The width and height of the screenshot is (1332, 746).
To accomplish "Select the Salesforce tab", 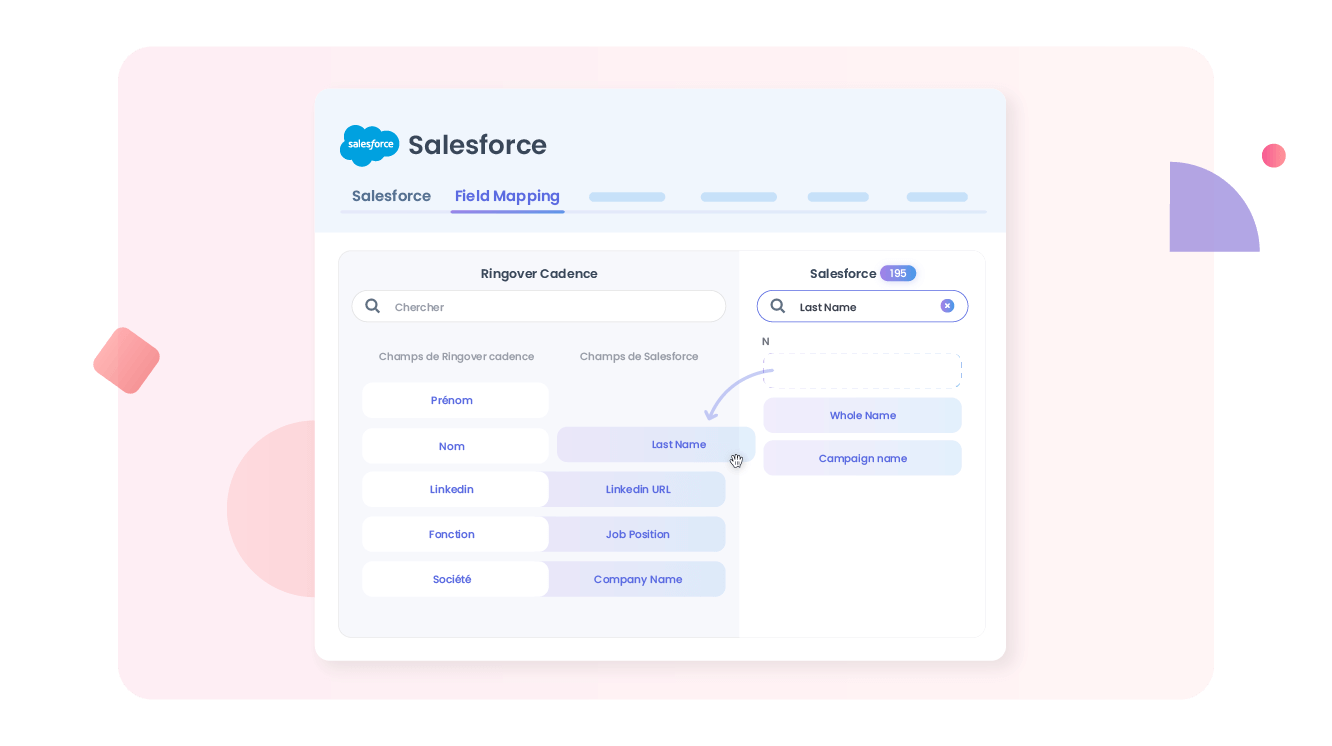I will tap(390, 196).
